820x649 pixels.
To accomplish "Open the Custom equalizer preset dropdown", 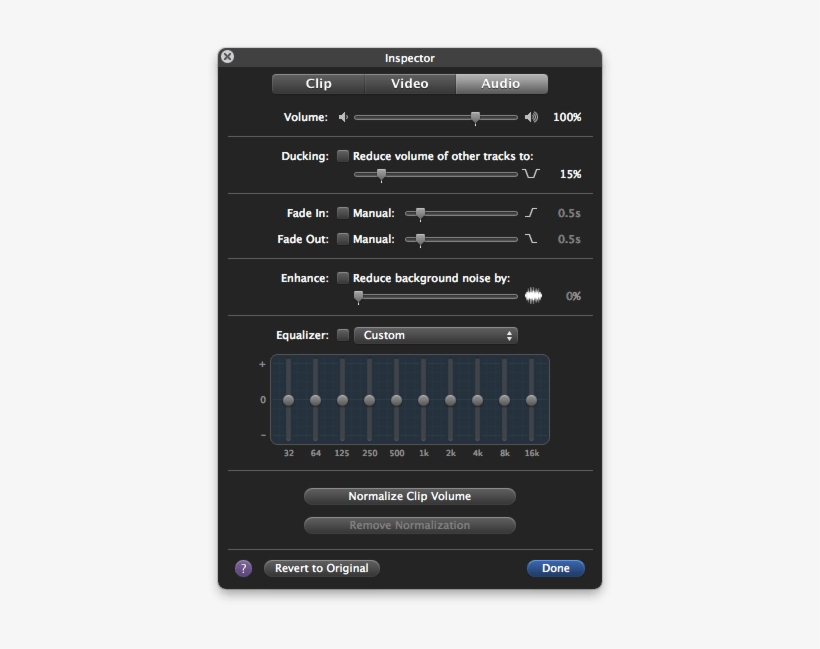I will (436, 335).
